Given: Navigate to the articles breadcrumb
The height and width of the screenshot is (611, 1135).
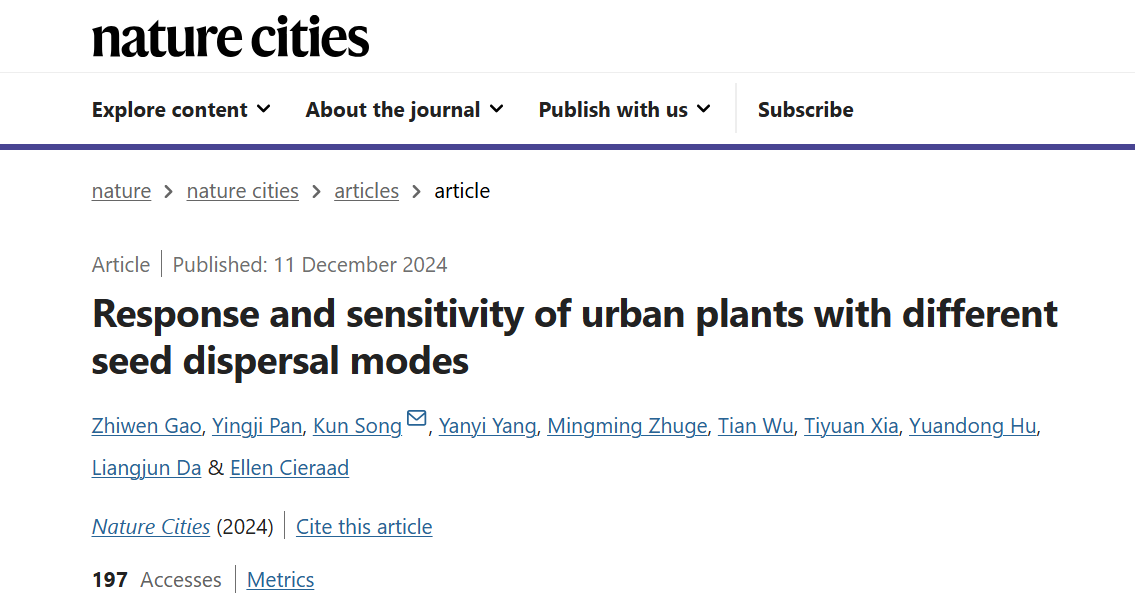Looking at the screenshot, I should 366,191.
